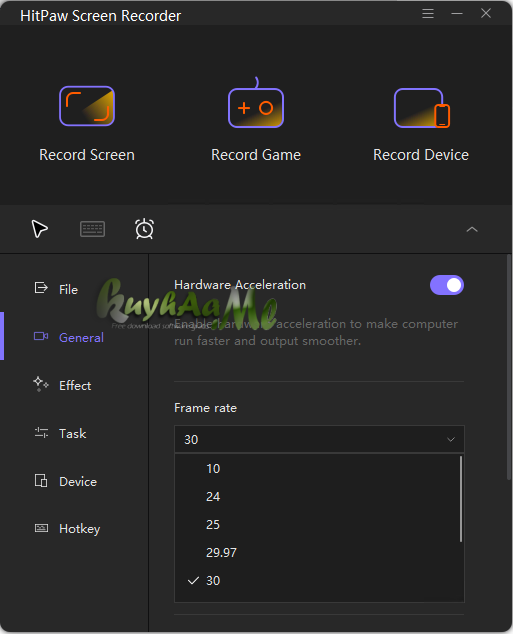The height and width of the screenshot is (634, 513).
Task: Click the Effect tab sparkle icon
Action: 41,384
